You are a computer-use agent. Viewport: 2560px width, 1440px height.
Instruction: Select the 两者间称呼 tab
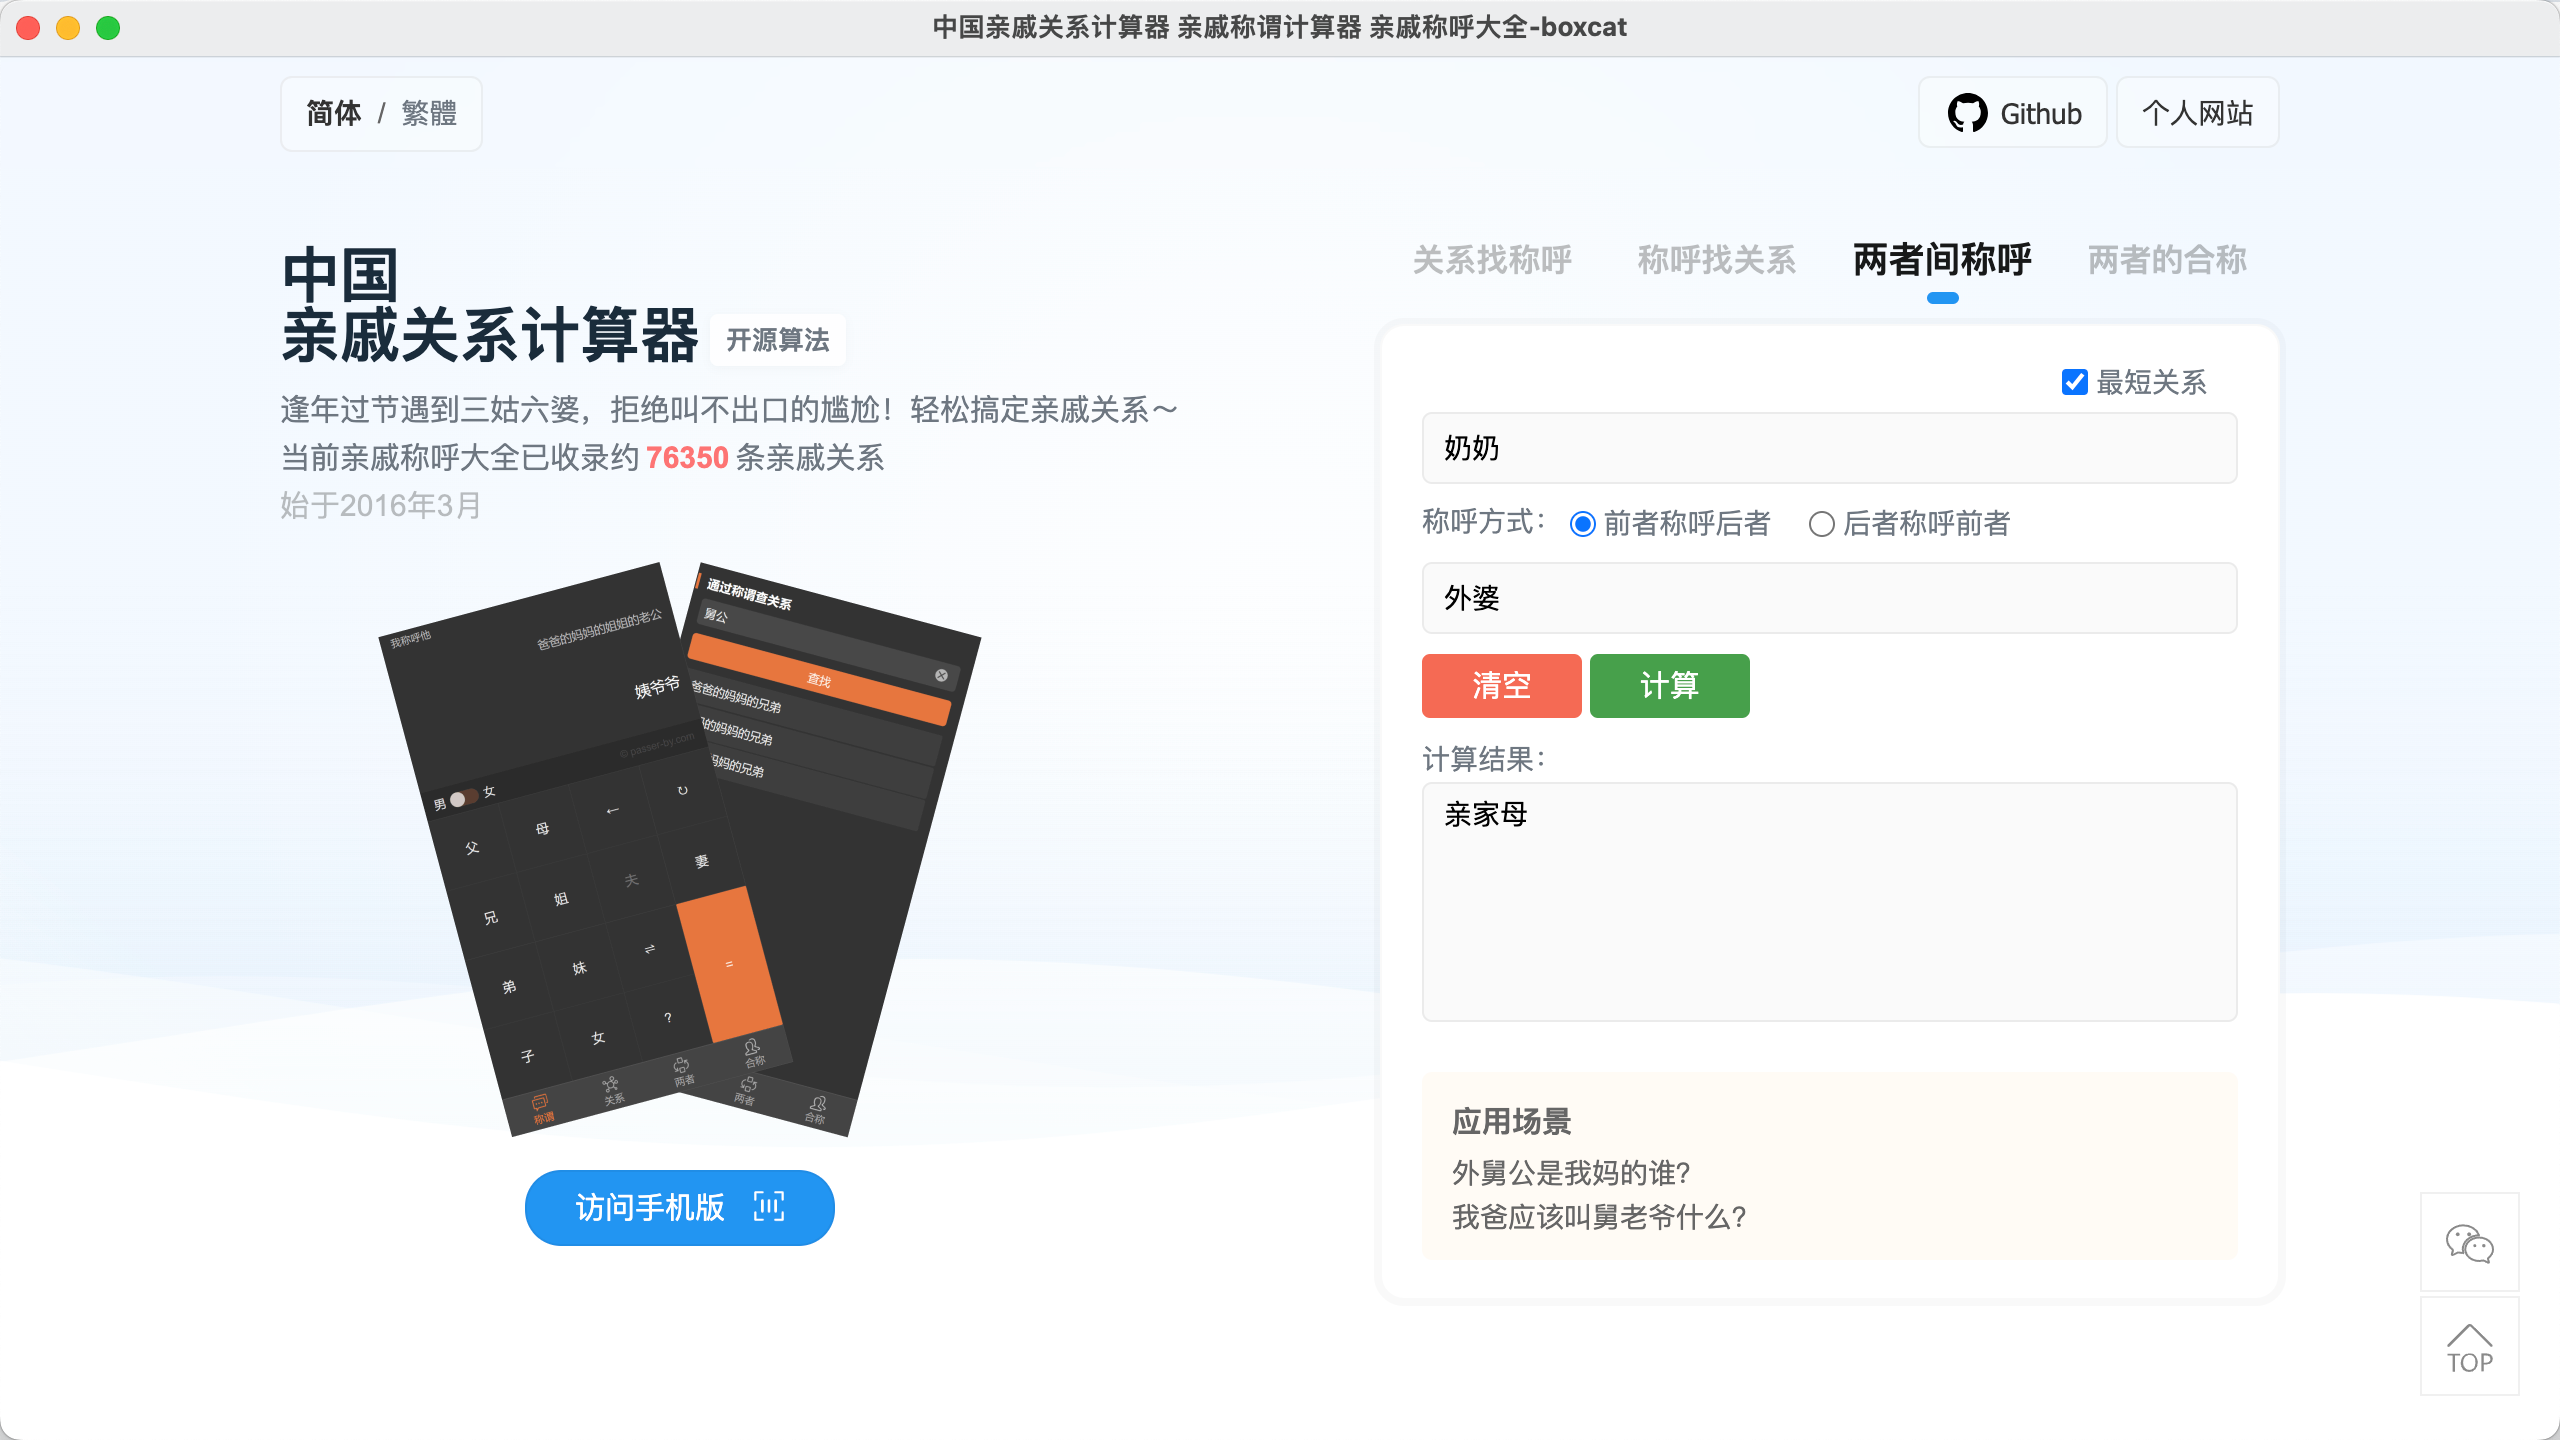tap(1942, 260)
